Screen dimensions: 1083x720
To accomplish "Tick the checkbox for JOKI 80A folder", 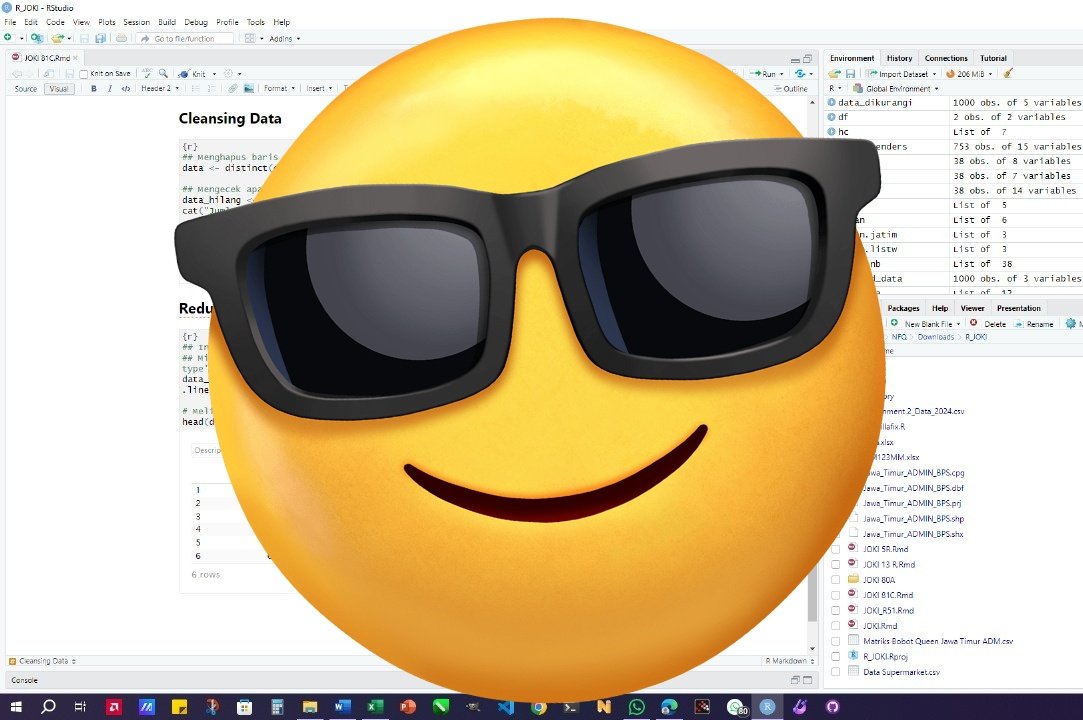I will coord(835,580).
